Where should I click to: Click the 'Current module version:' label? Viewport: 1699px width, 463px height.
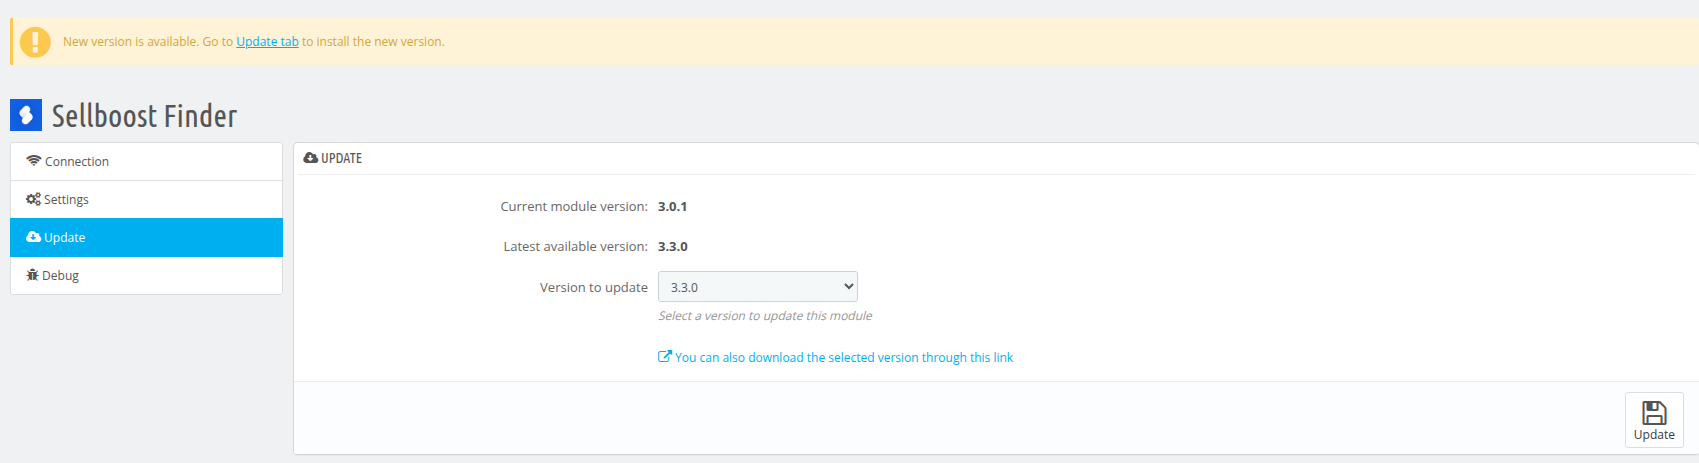click(574, 207)
